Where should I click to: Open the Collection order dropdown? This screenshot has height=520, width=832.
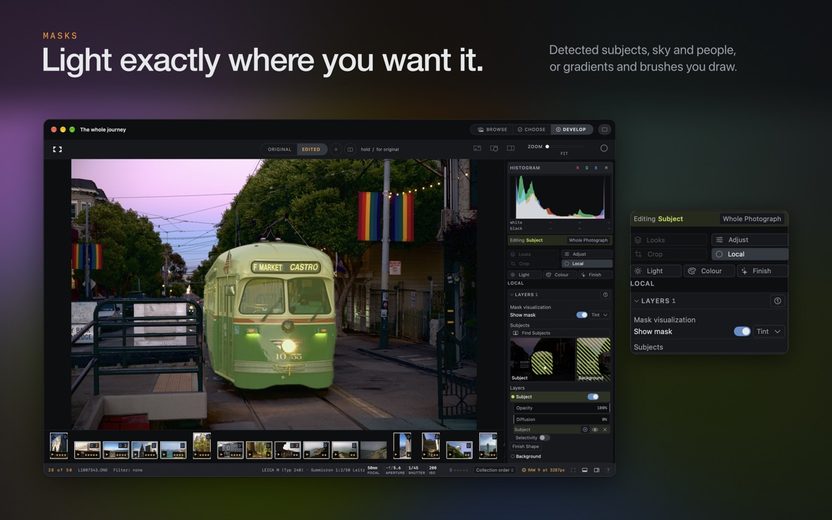[495, 470]
